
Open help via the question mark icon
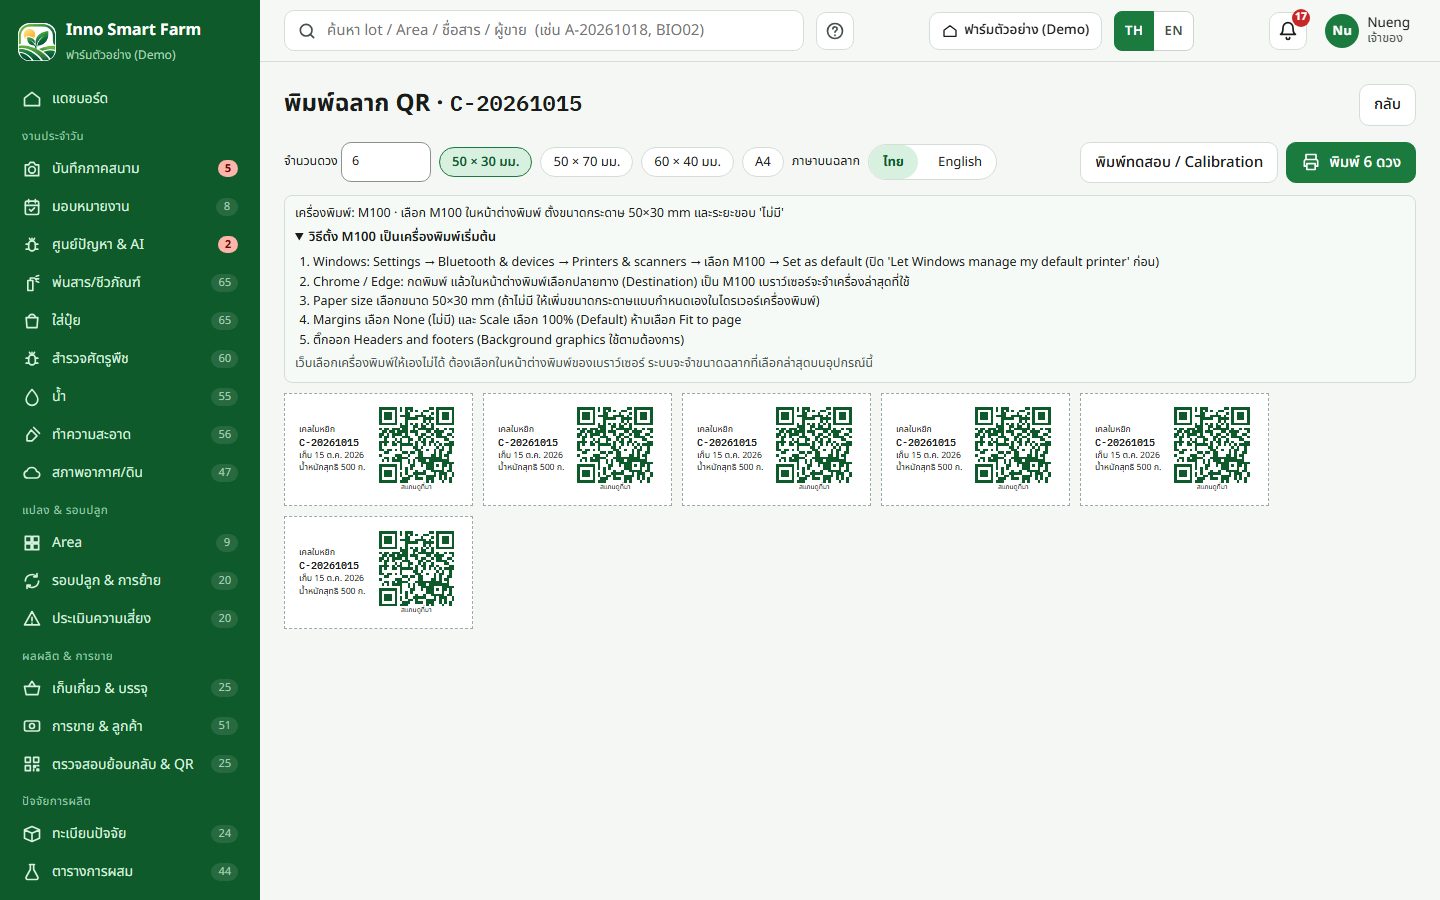835,31
